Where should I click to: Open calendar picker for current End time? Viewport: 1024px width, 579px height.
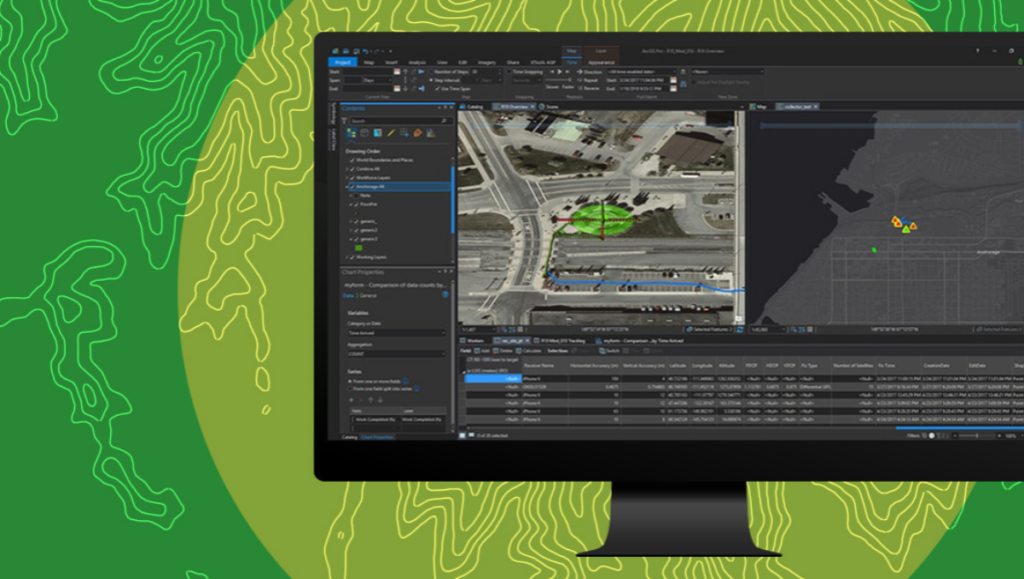tap(396, 88)
